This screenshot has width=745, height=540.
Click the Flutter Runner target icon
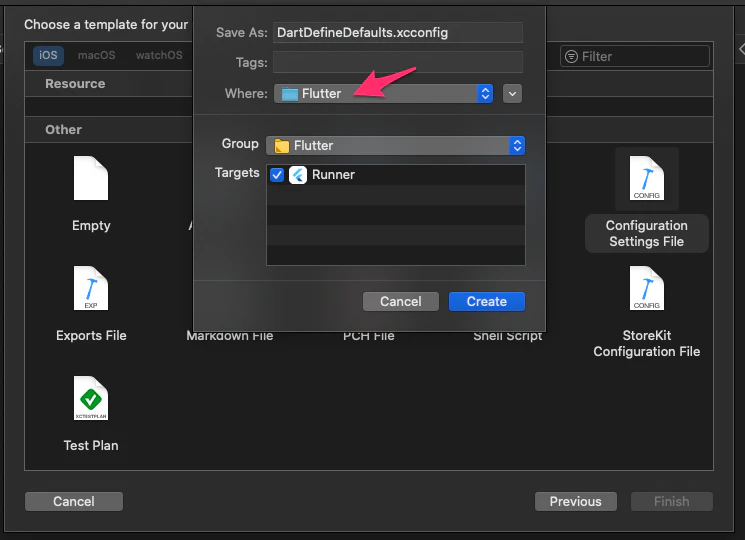coord(298,175)
